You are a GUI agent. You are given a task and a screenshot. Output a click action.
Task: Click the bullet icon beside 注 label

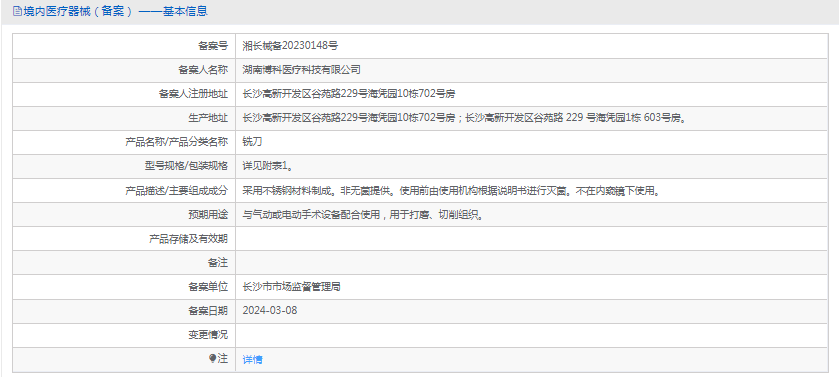point(212,358)
